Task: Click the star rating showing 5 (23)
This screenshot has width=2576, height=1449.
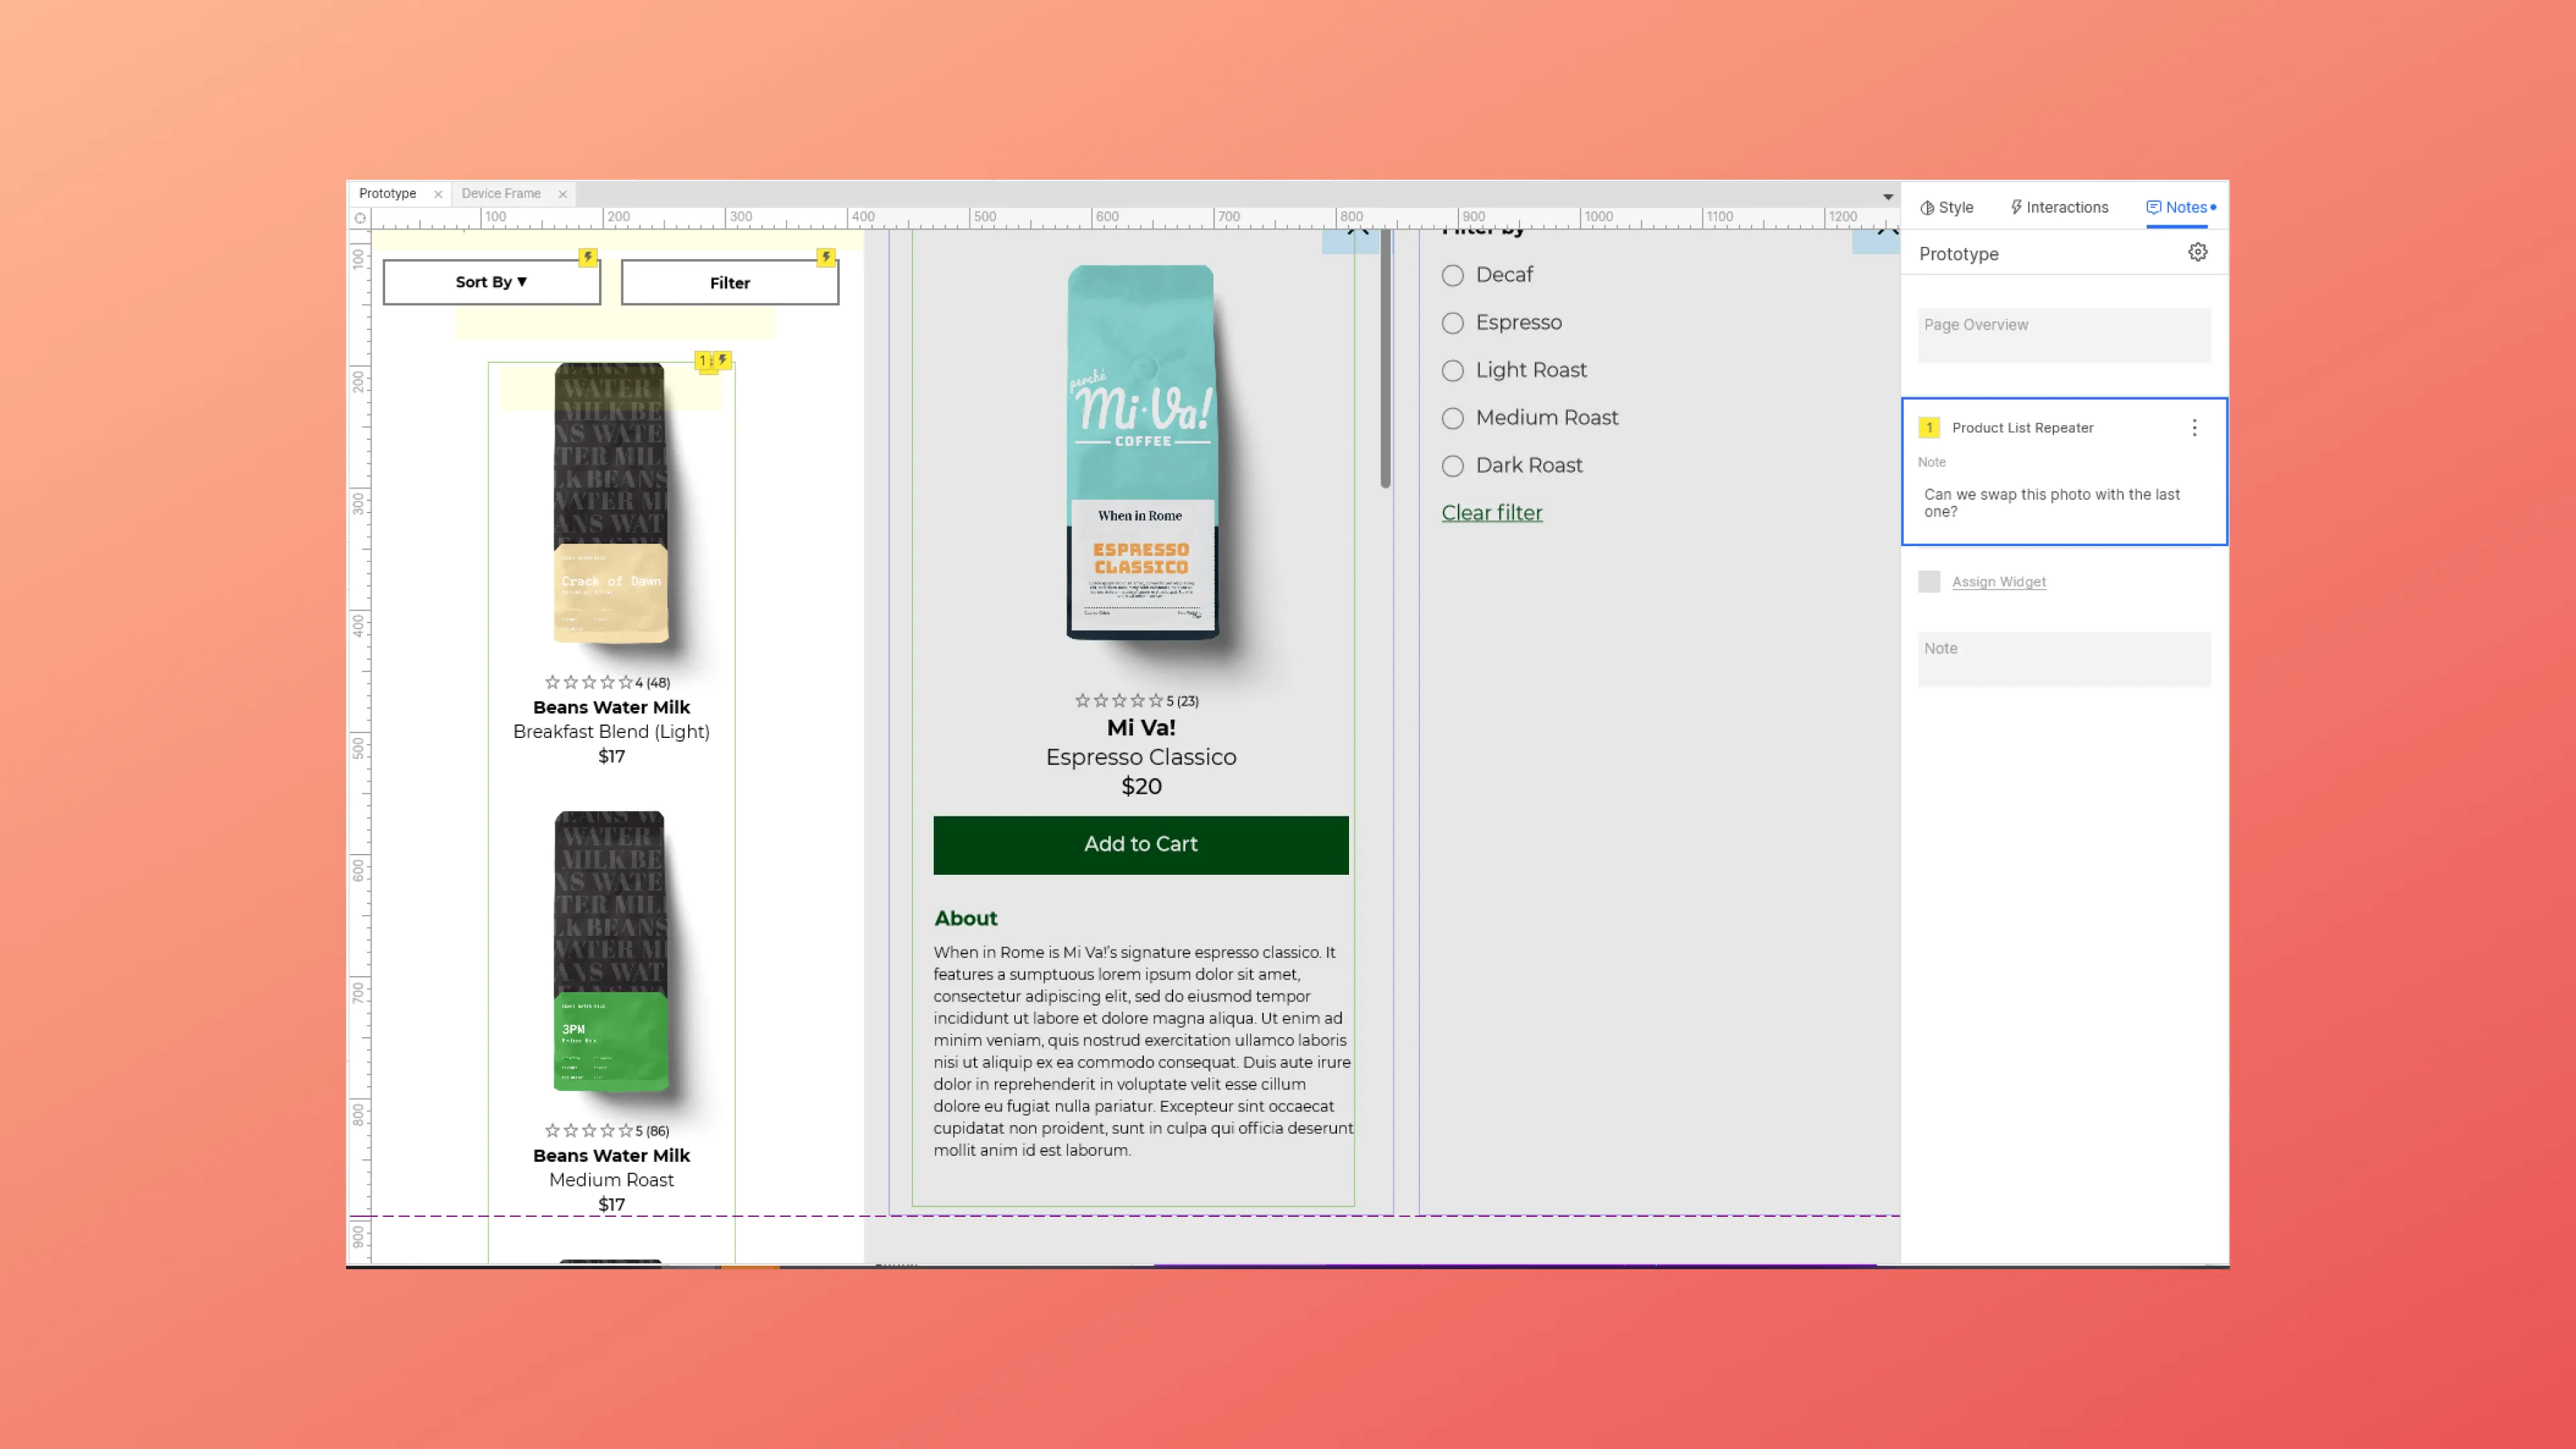Action: pos(1136,701)
